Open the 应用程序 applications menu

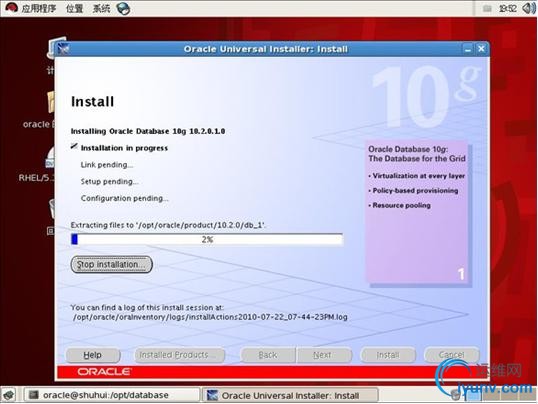[39, 8]
